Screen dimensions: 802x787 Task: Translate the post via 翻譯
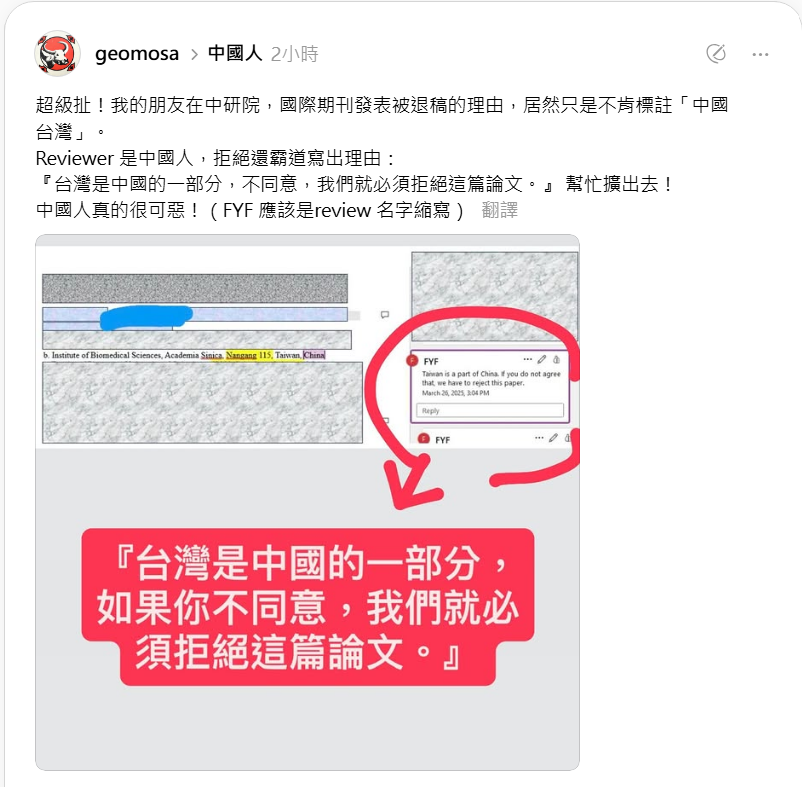[500, 210]
